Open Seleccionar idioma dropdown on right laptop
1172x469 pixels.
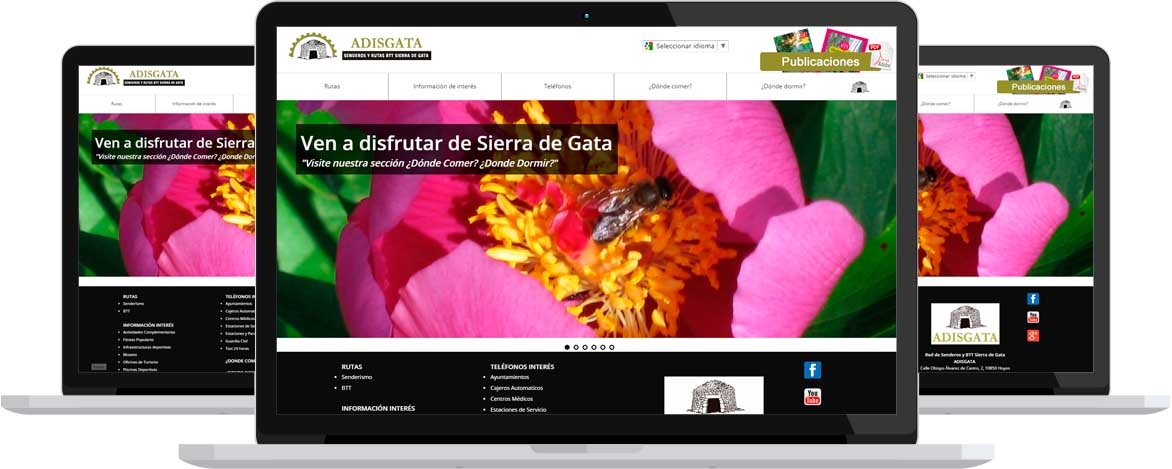pyautogui.click(x=946, y=76)
